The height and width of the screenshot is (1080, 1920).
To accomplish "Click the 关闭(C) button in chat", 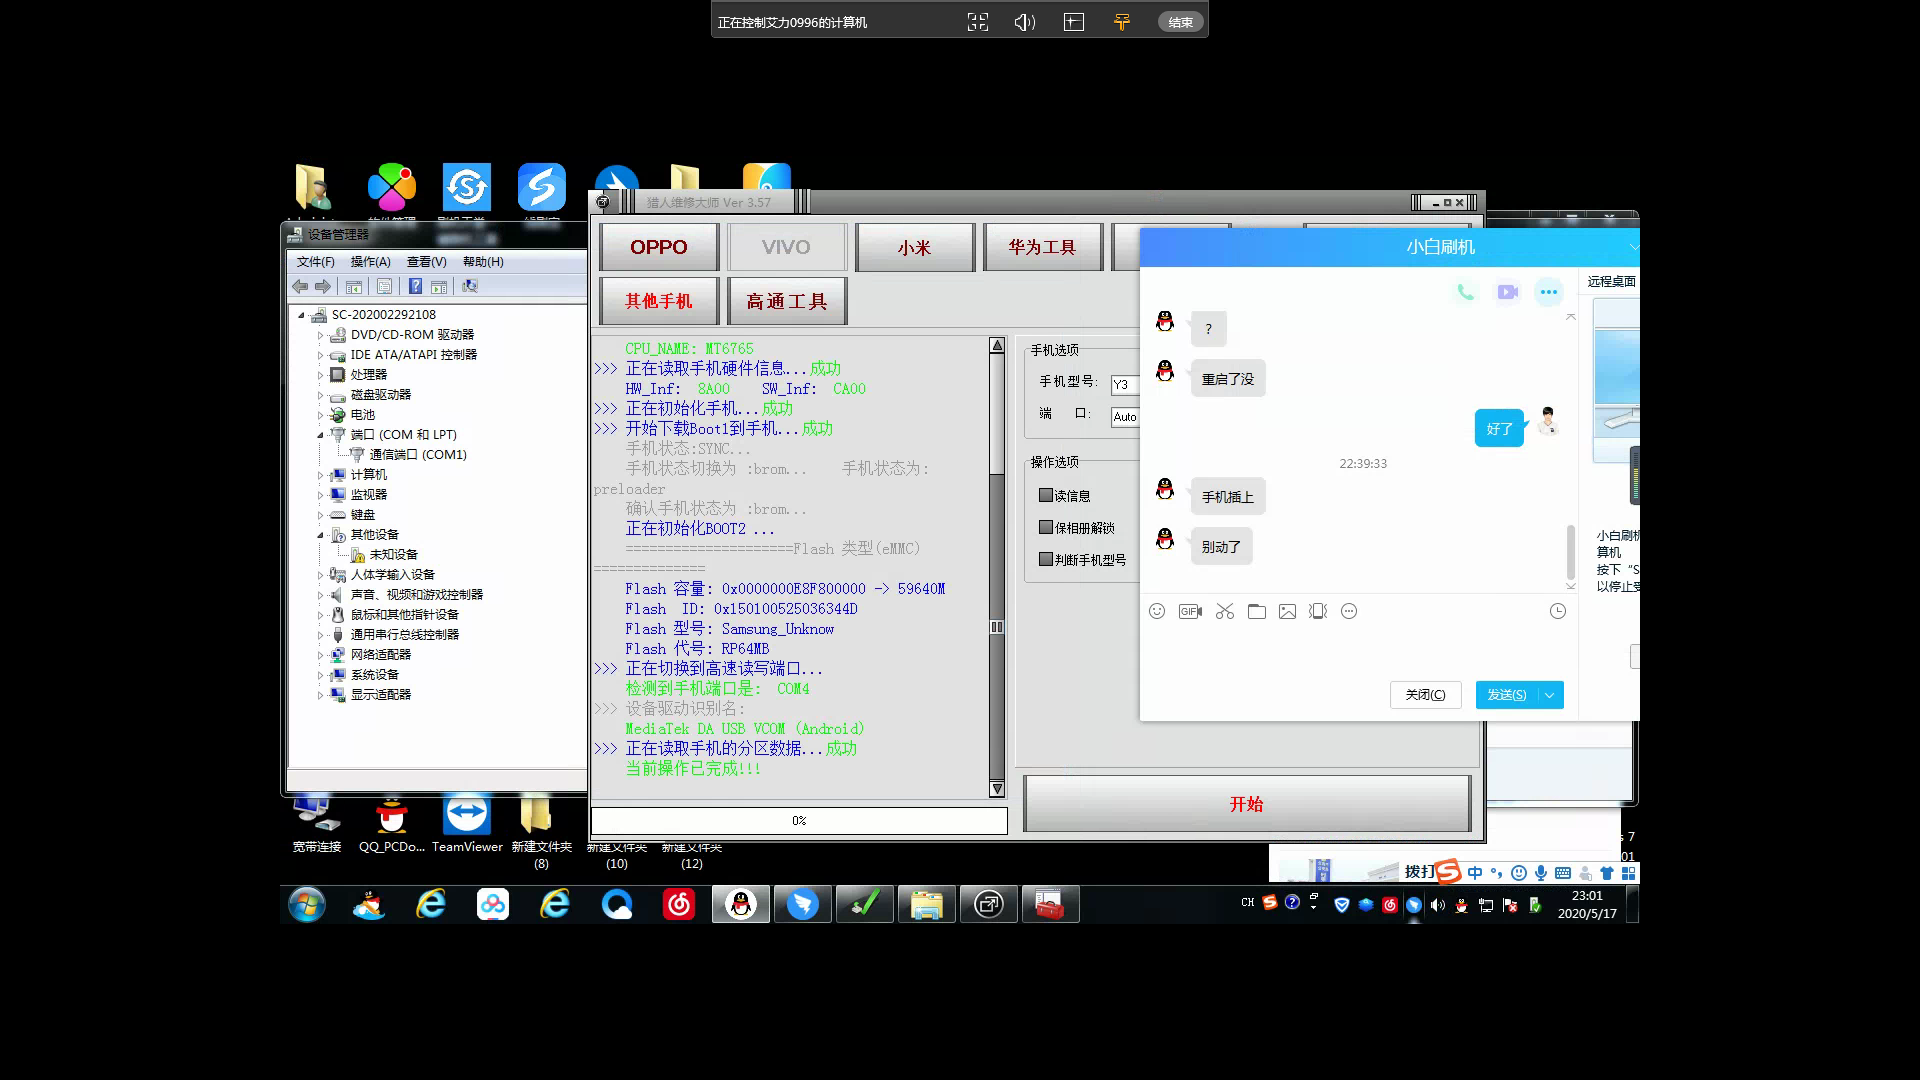I will pyautogui.click(x=1425, y=695).
